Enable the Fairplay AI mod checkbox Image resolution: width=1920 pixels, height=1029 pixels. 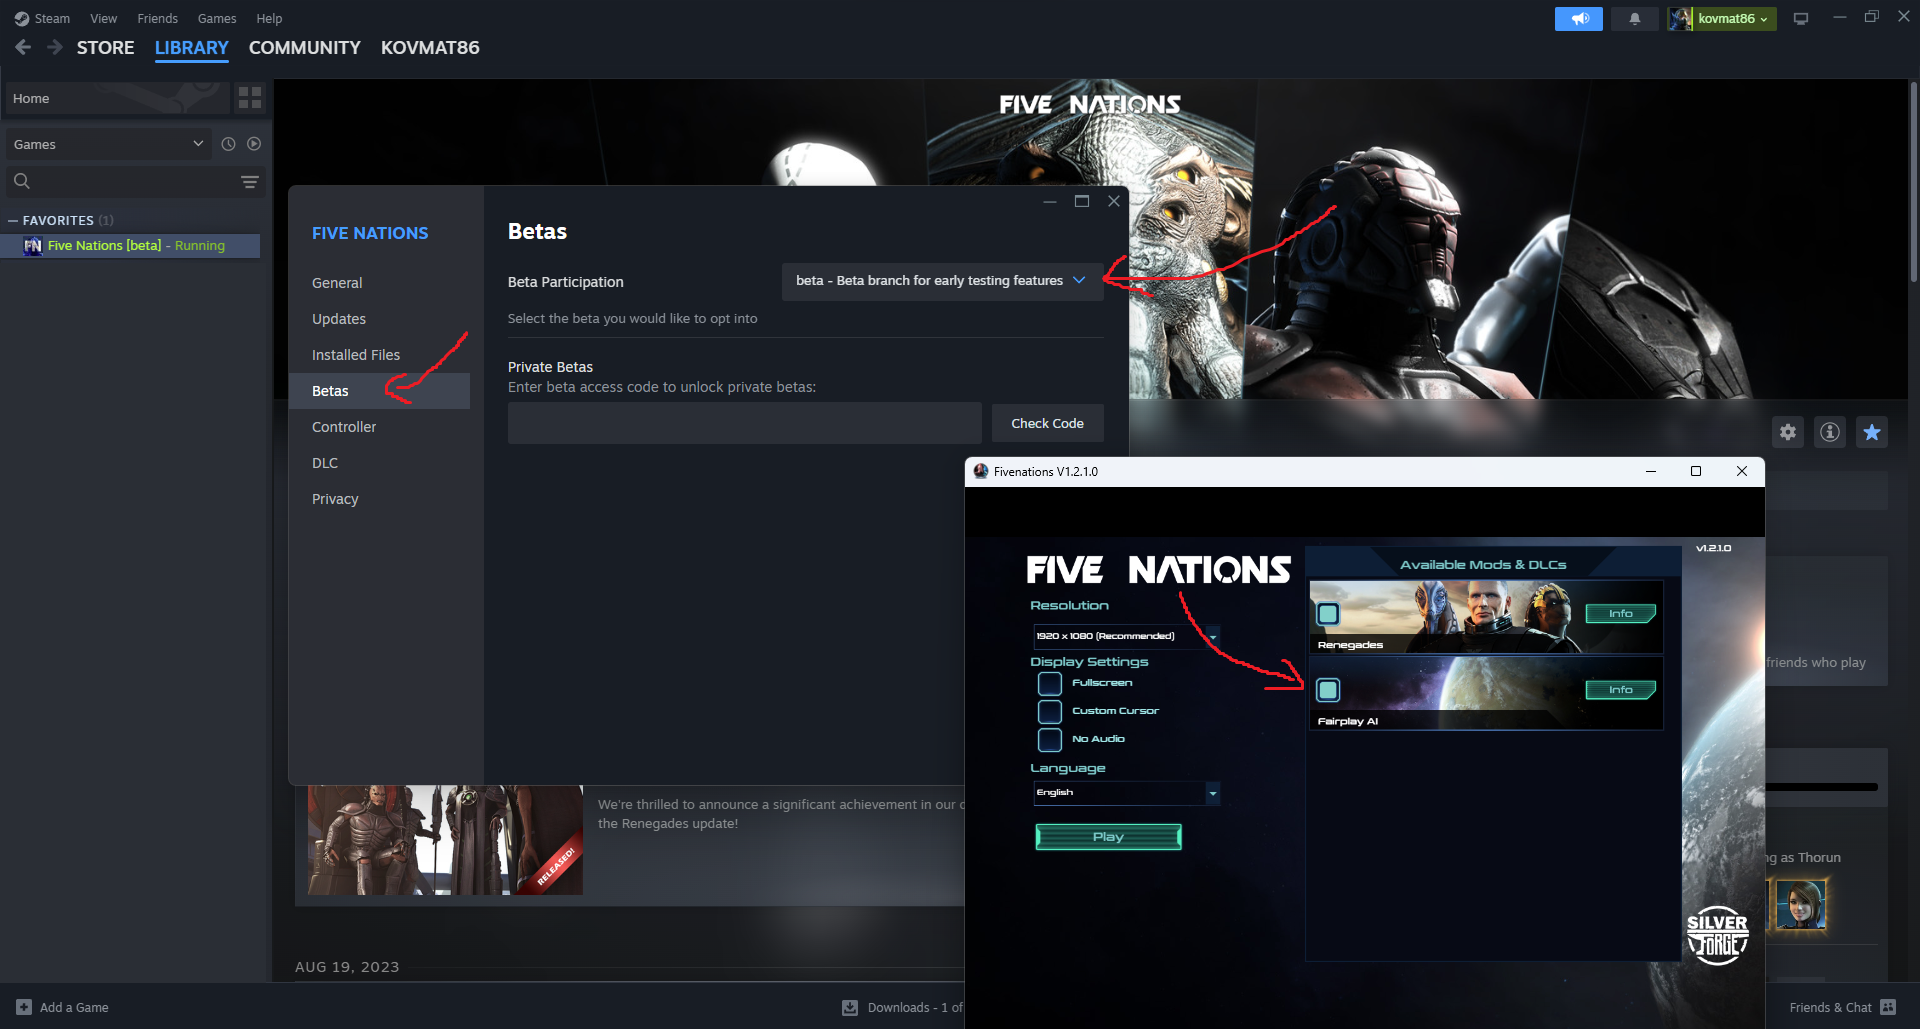coord(1328,690)
